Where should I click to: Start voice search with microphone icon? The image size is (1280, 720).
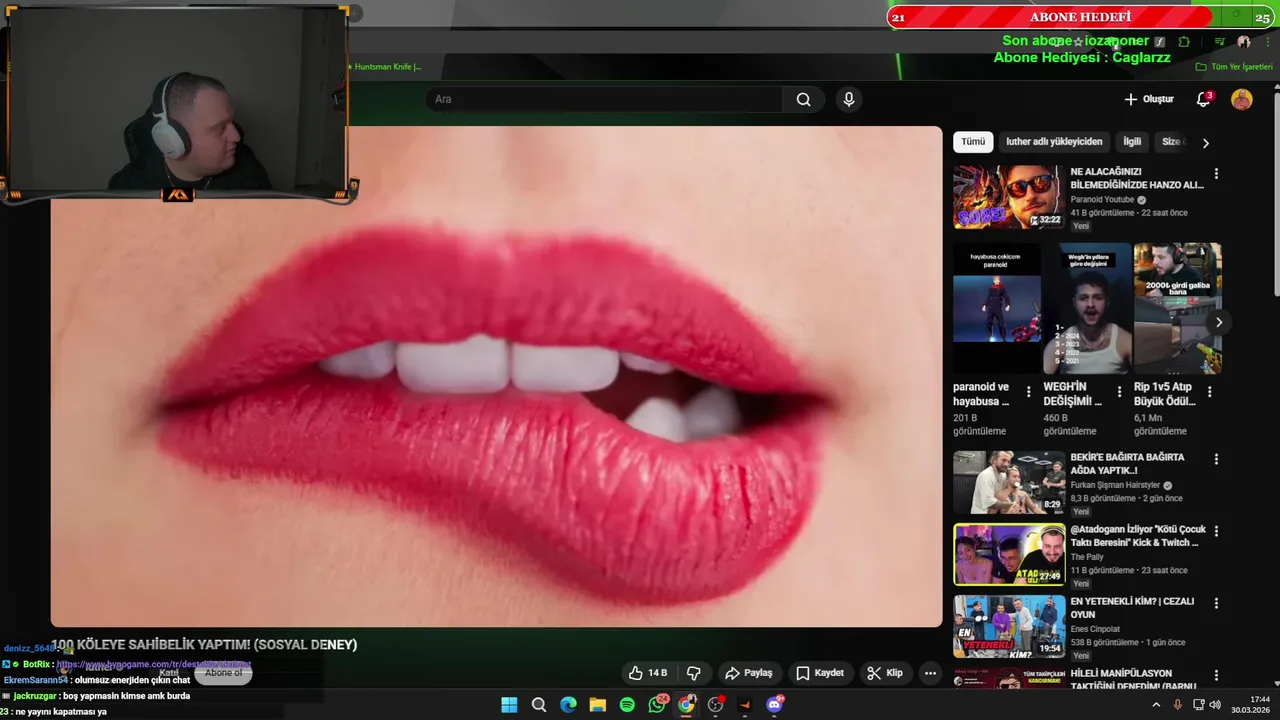tap(849, 99)
